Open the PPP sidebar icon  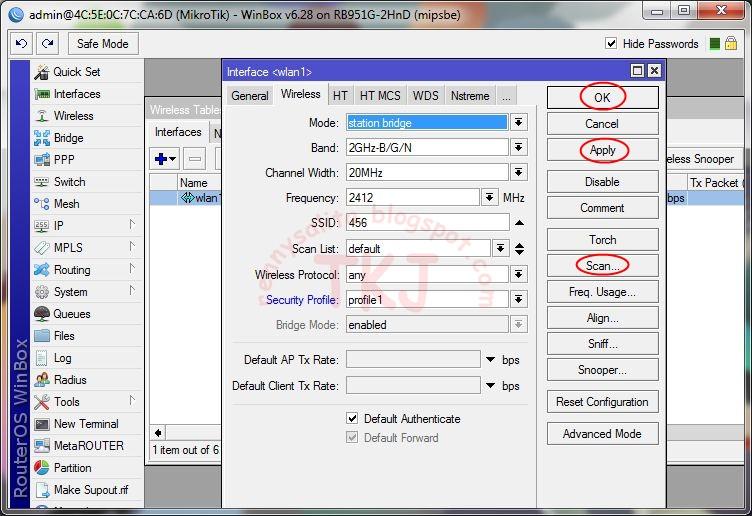(42, 160)
